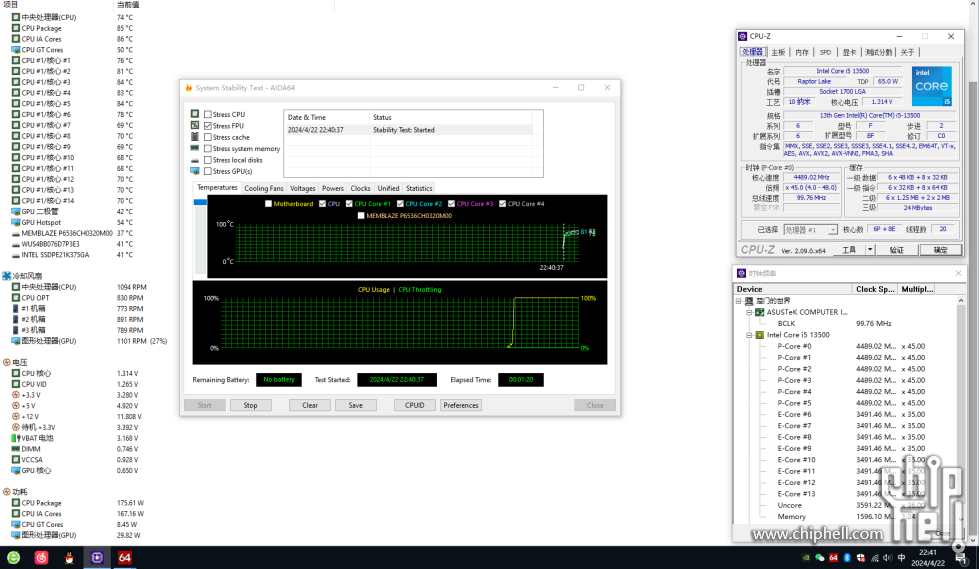979x569 pixels.
Task: Click the CPUID button
Action: click(415, 405)
